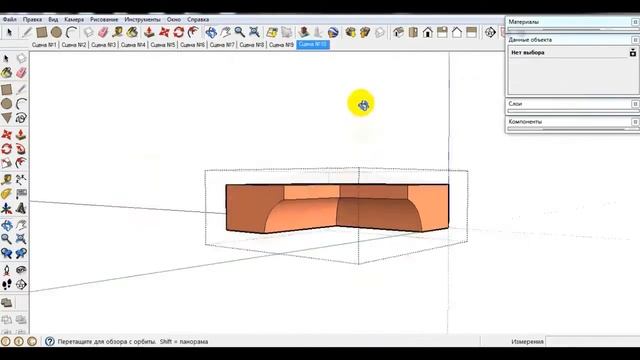
Task: Activate the Arc tool in top toolbar
Action: tap(71, 32)
